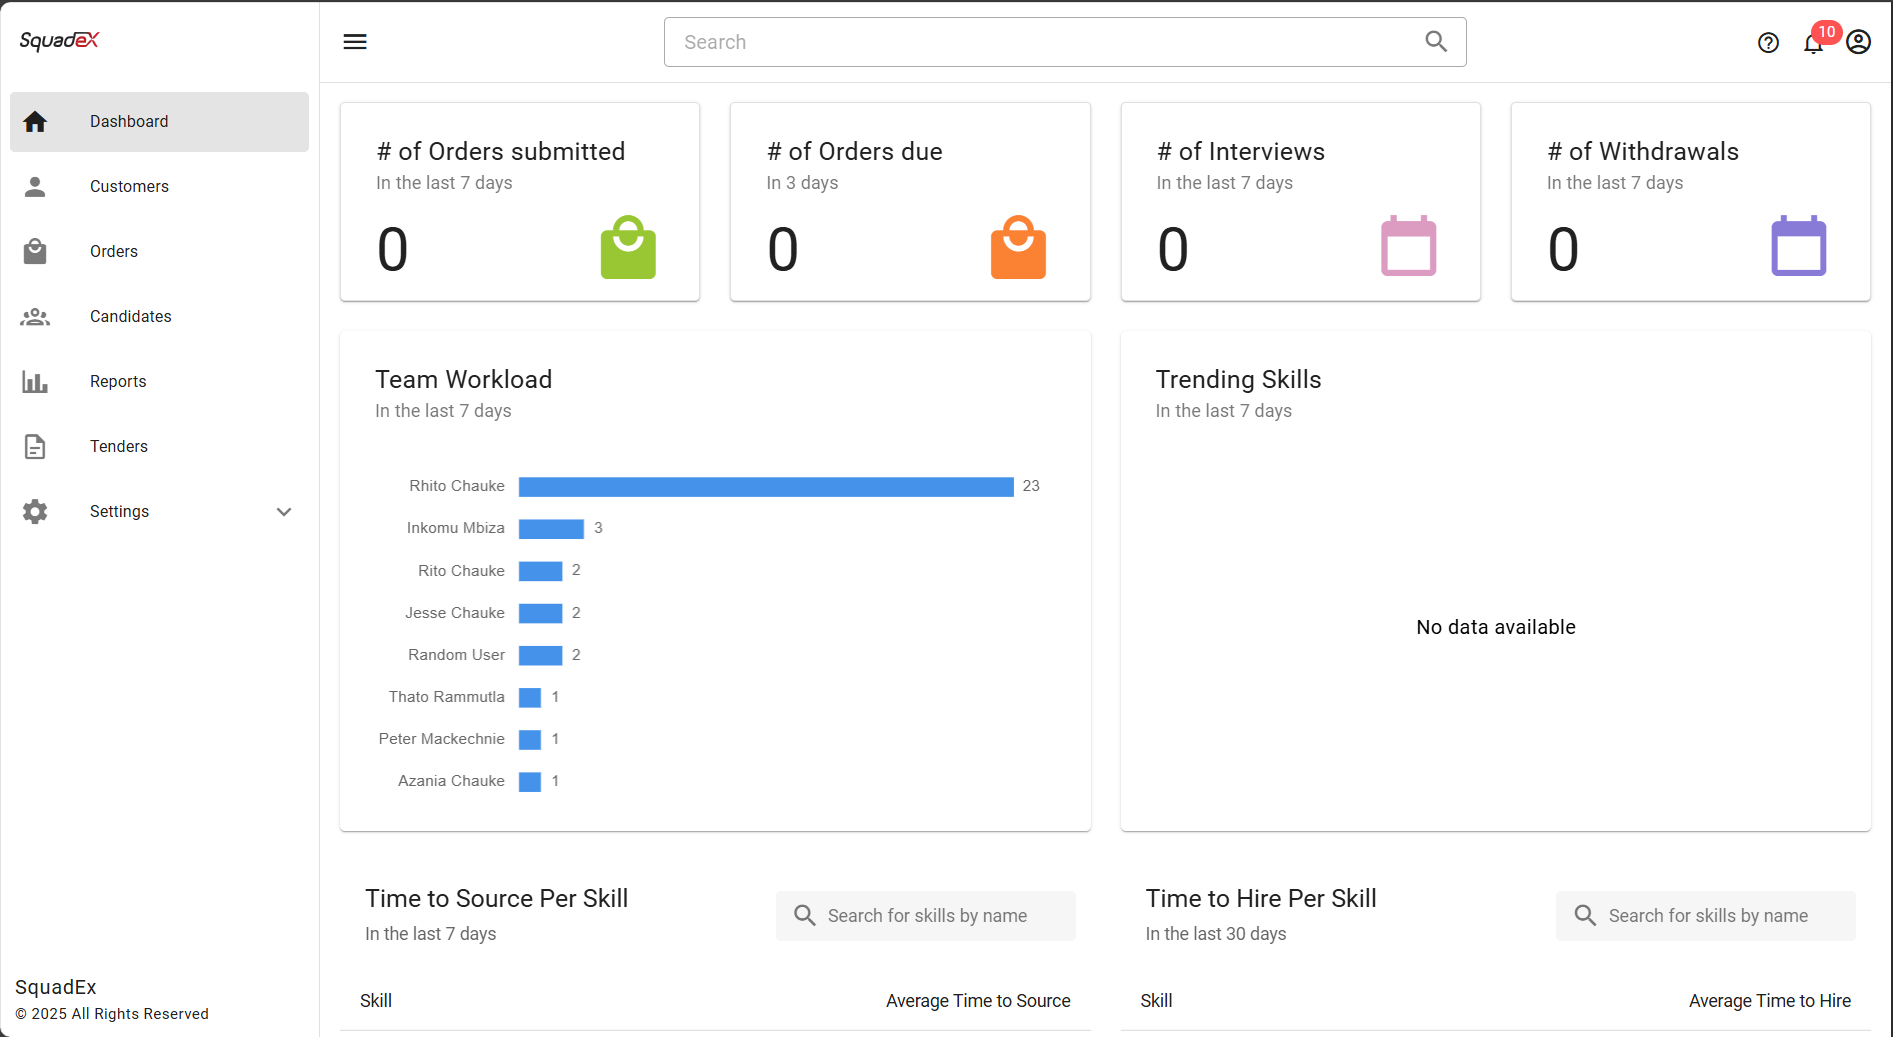Open the Candidates group icon
The height and width of the screenshot is (1037, 1893).
pos(35,316)
